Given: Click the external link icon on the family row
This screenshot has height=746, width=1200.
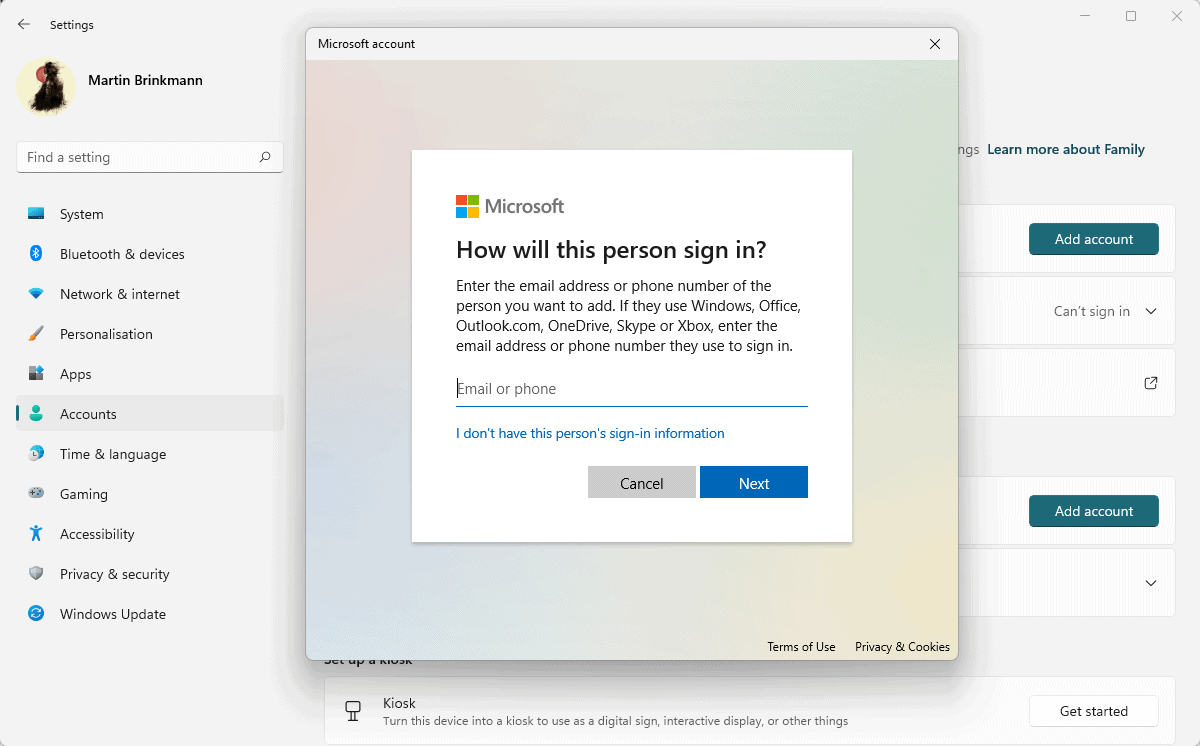Looking at the screenshot, I should 1151,383.
